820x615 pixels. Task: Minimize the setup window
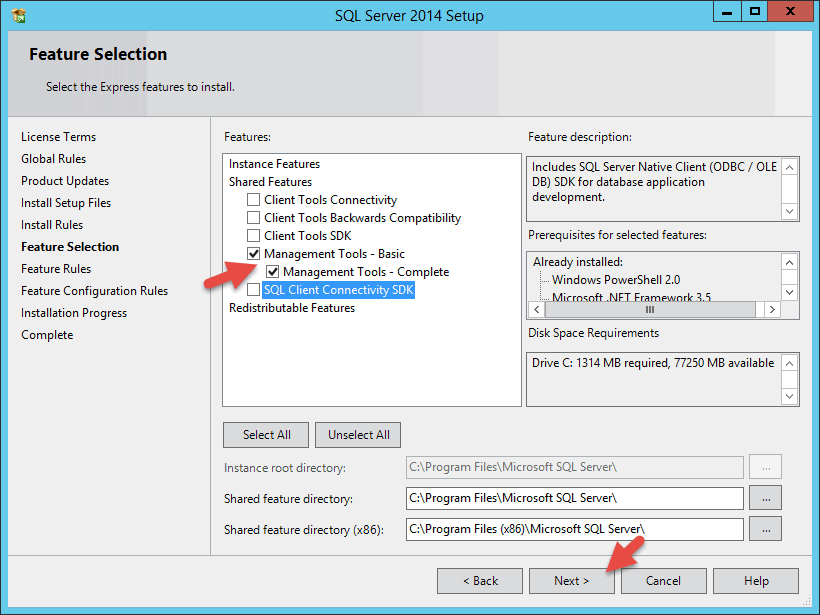(x=727, y=12)
